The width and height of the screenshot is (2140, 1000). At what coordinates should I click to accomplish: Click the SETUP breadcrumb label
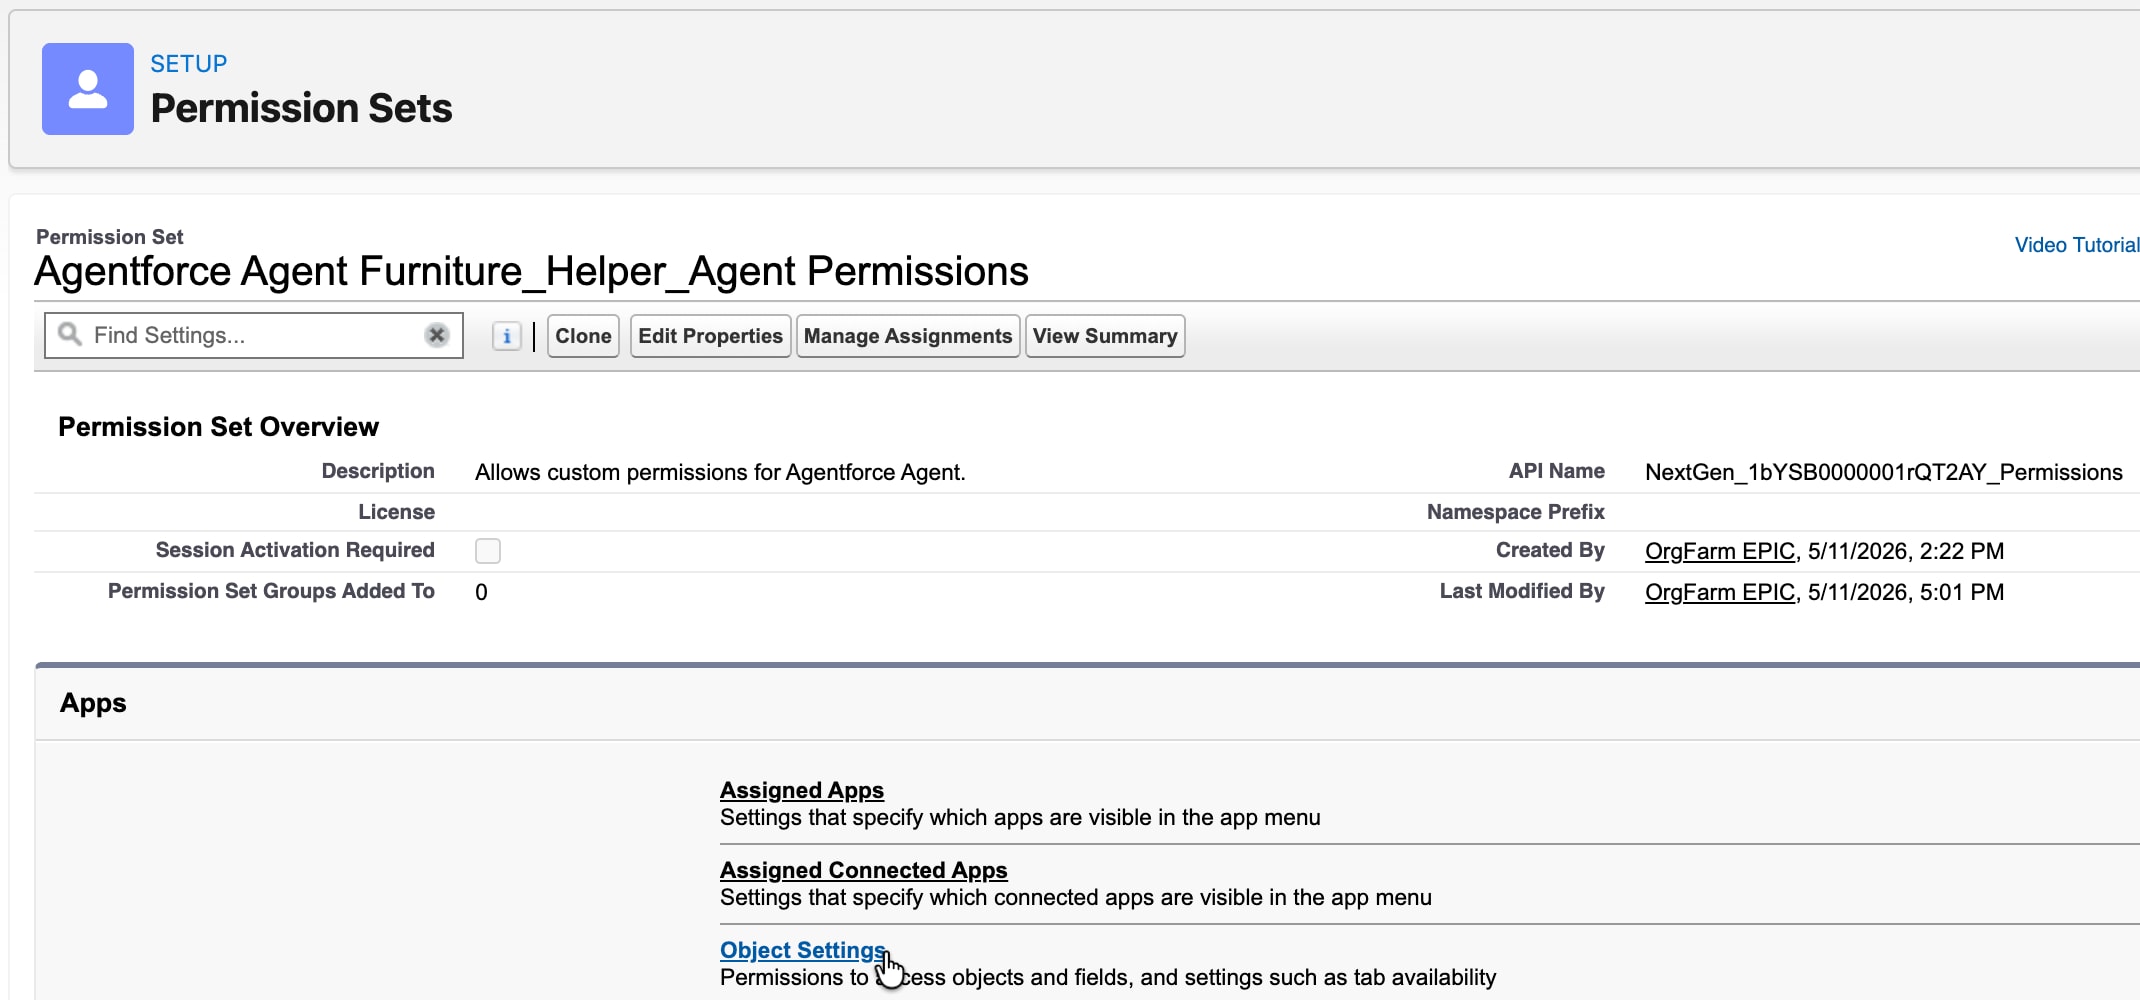click(x=189, y=64)
